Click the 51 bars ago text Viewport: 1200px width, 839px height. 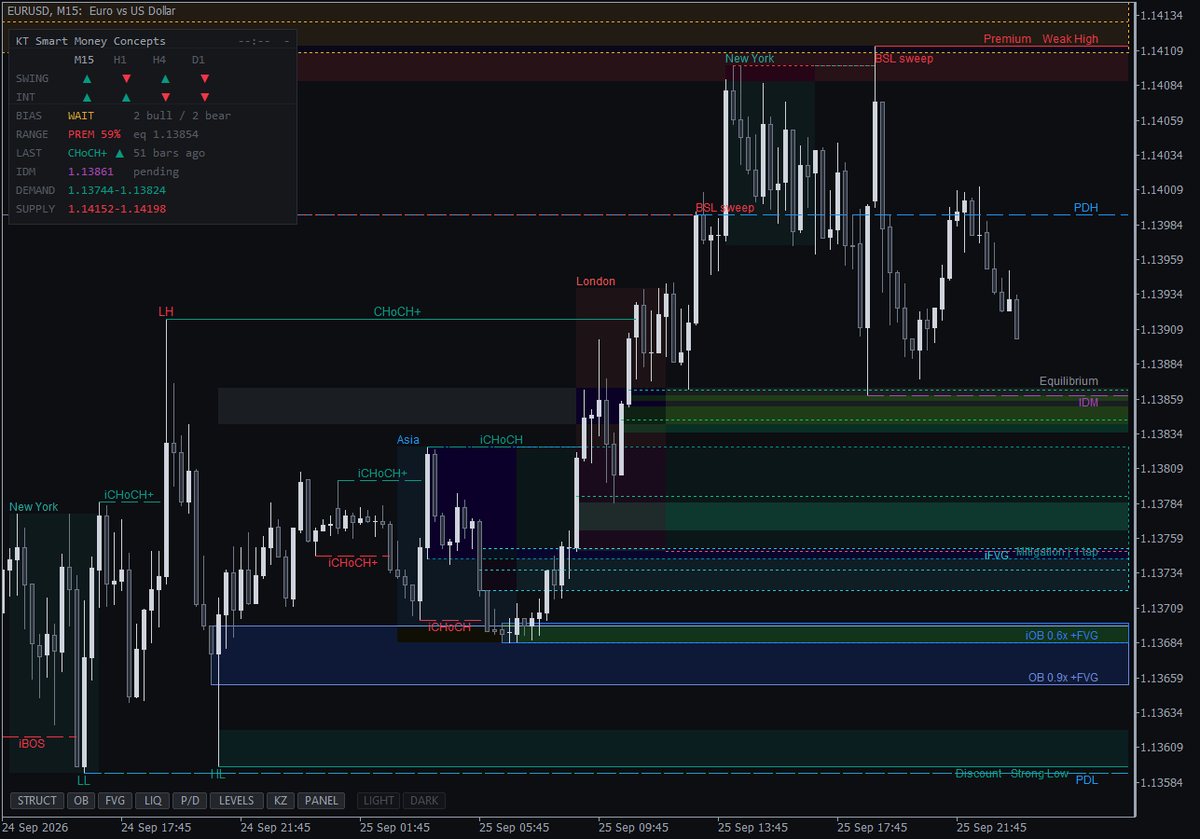click(169, 153)
